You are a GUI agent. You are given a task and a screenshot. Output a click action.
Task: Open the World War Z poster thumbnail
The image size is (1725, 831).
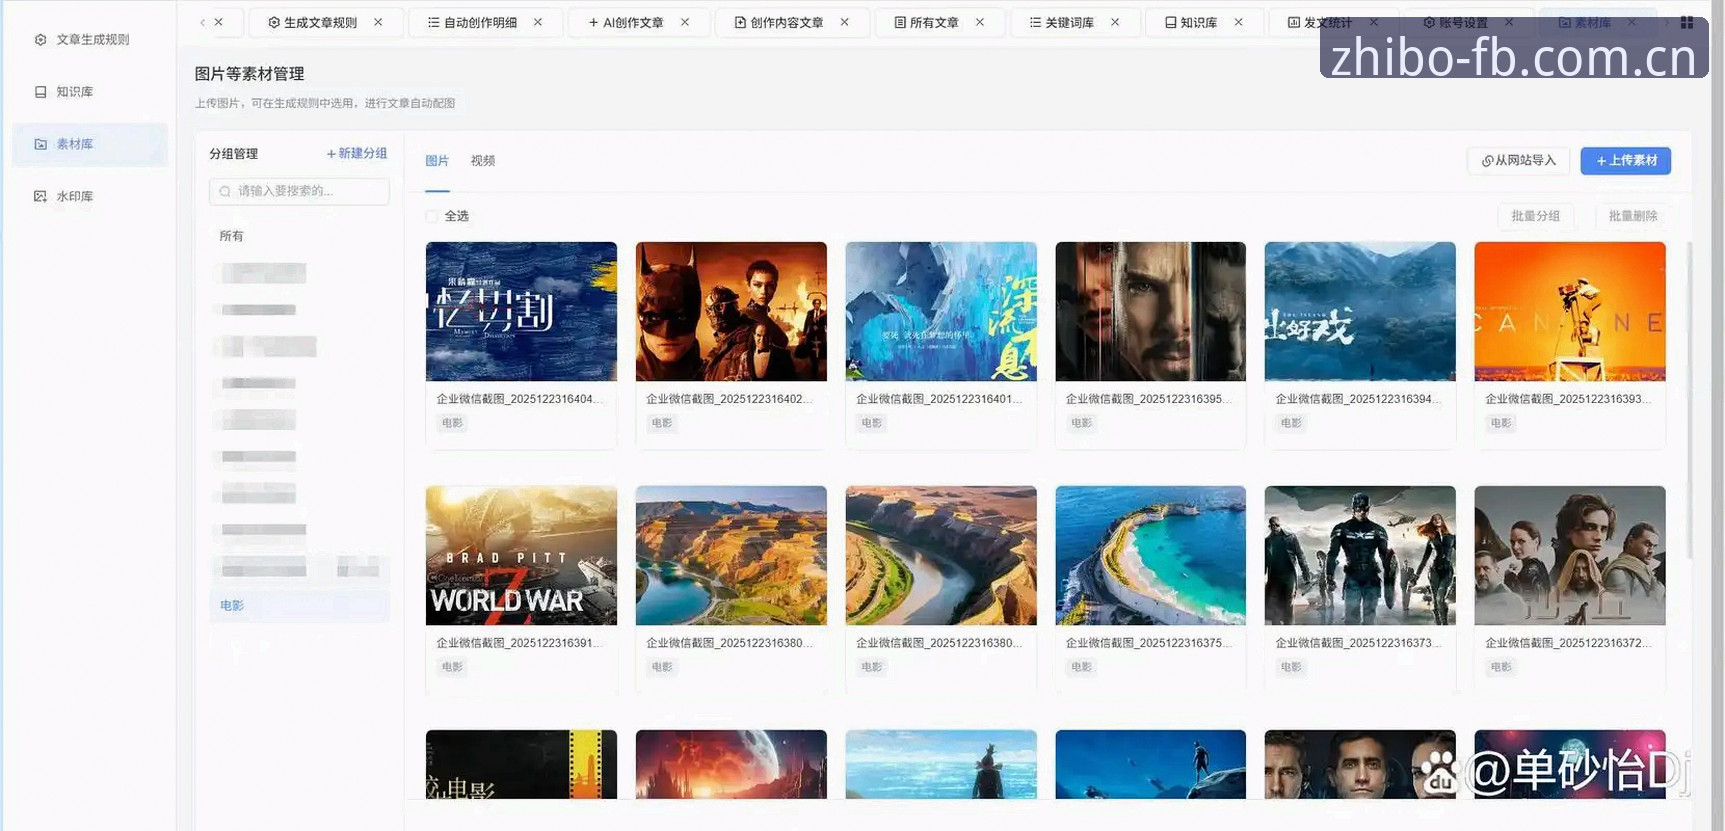tap(521, 556)
